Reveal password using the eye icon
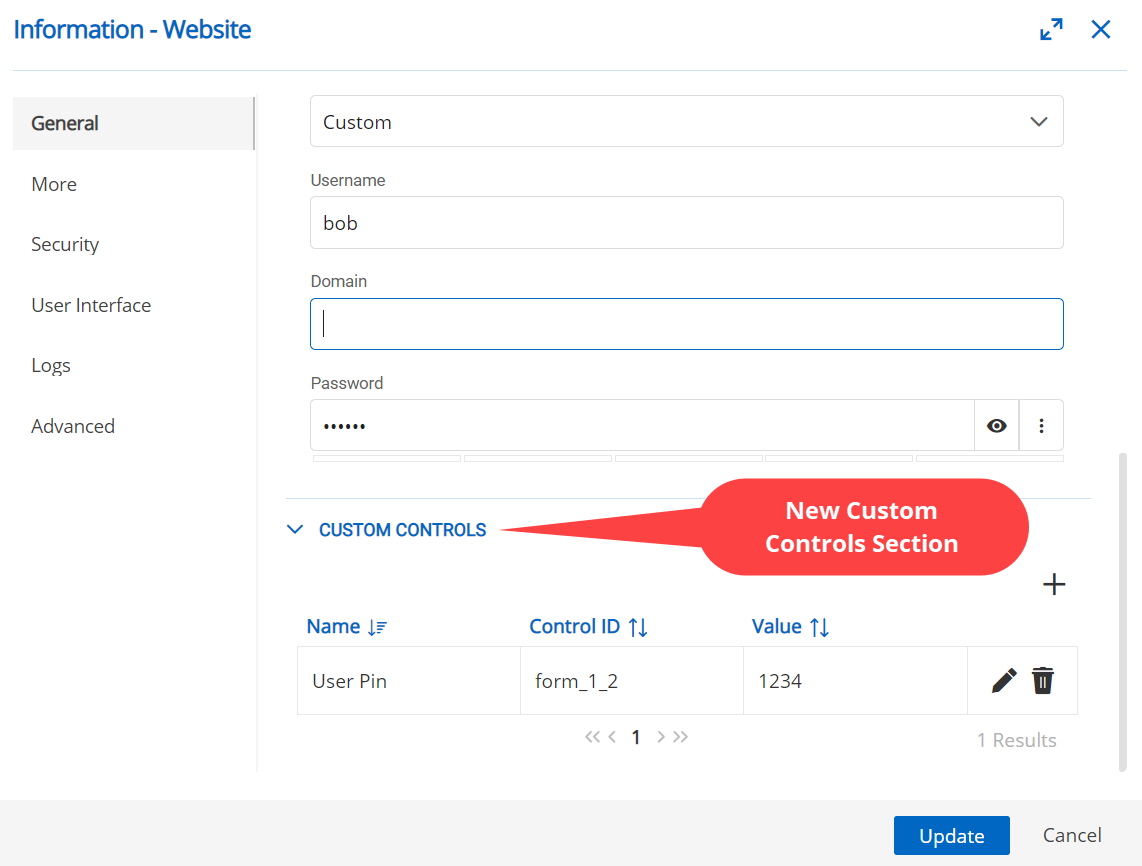The image size is (1142, 866). (x=996, y=426)
